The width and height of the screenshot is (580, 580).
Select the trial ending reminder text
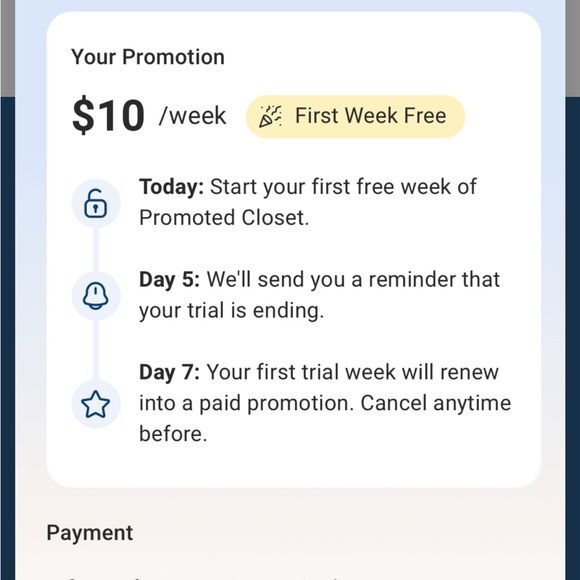click(320, 295)
